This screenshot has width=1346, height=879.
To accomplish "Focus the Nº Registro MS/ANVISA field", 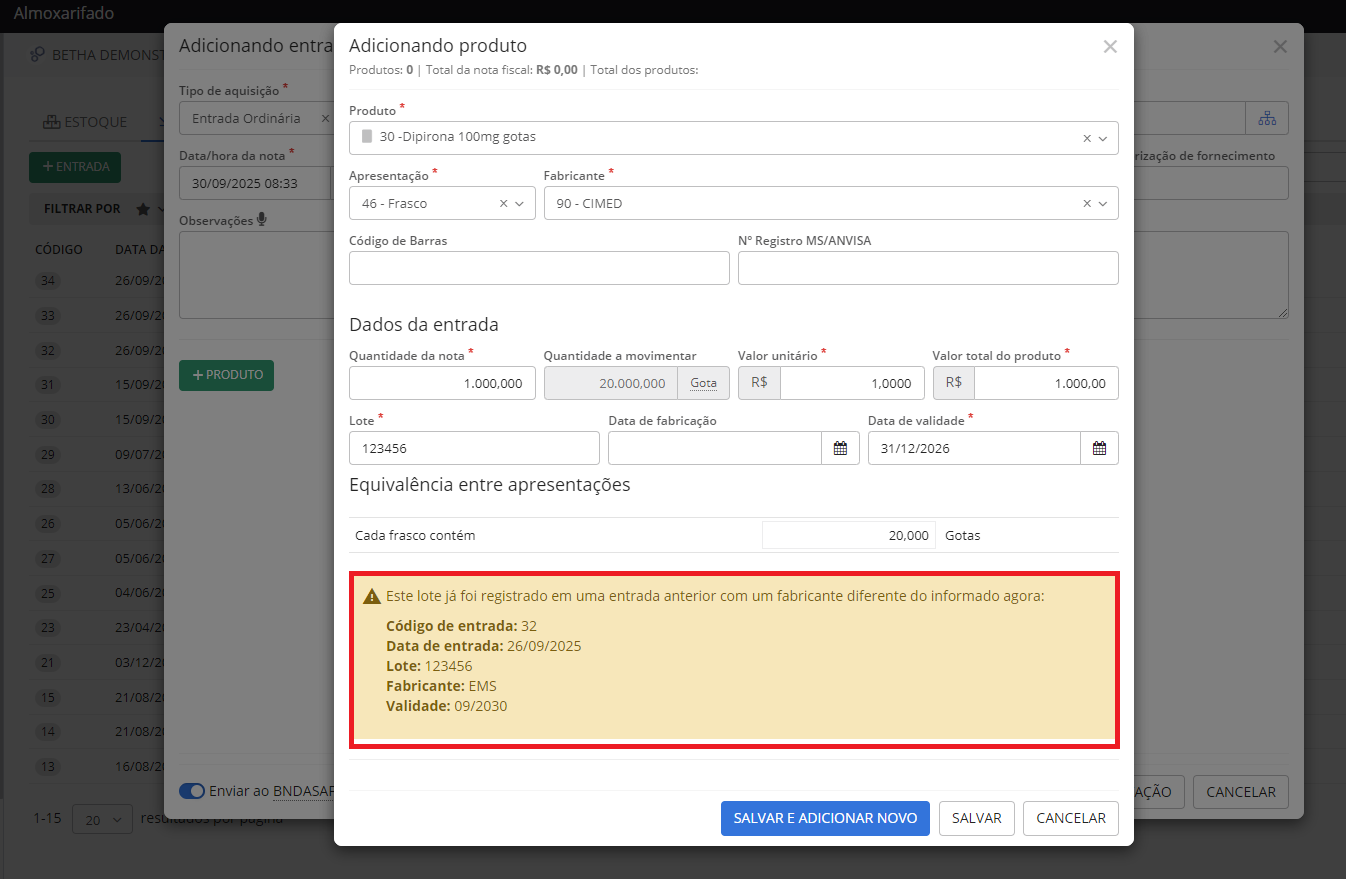I will click(x=927, y=268).
